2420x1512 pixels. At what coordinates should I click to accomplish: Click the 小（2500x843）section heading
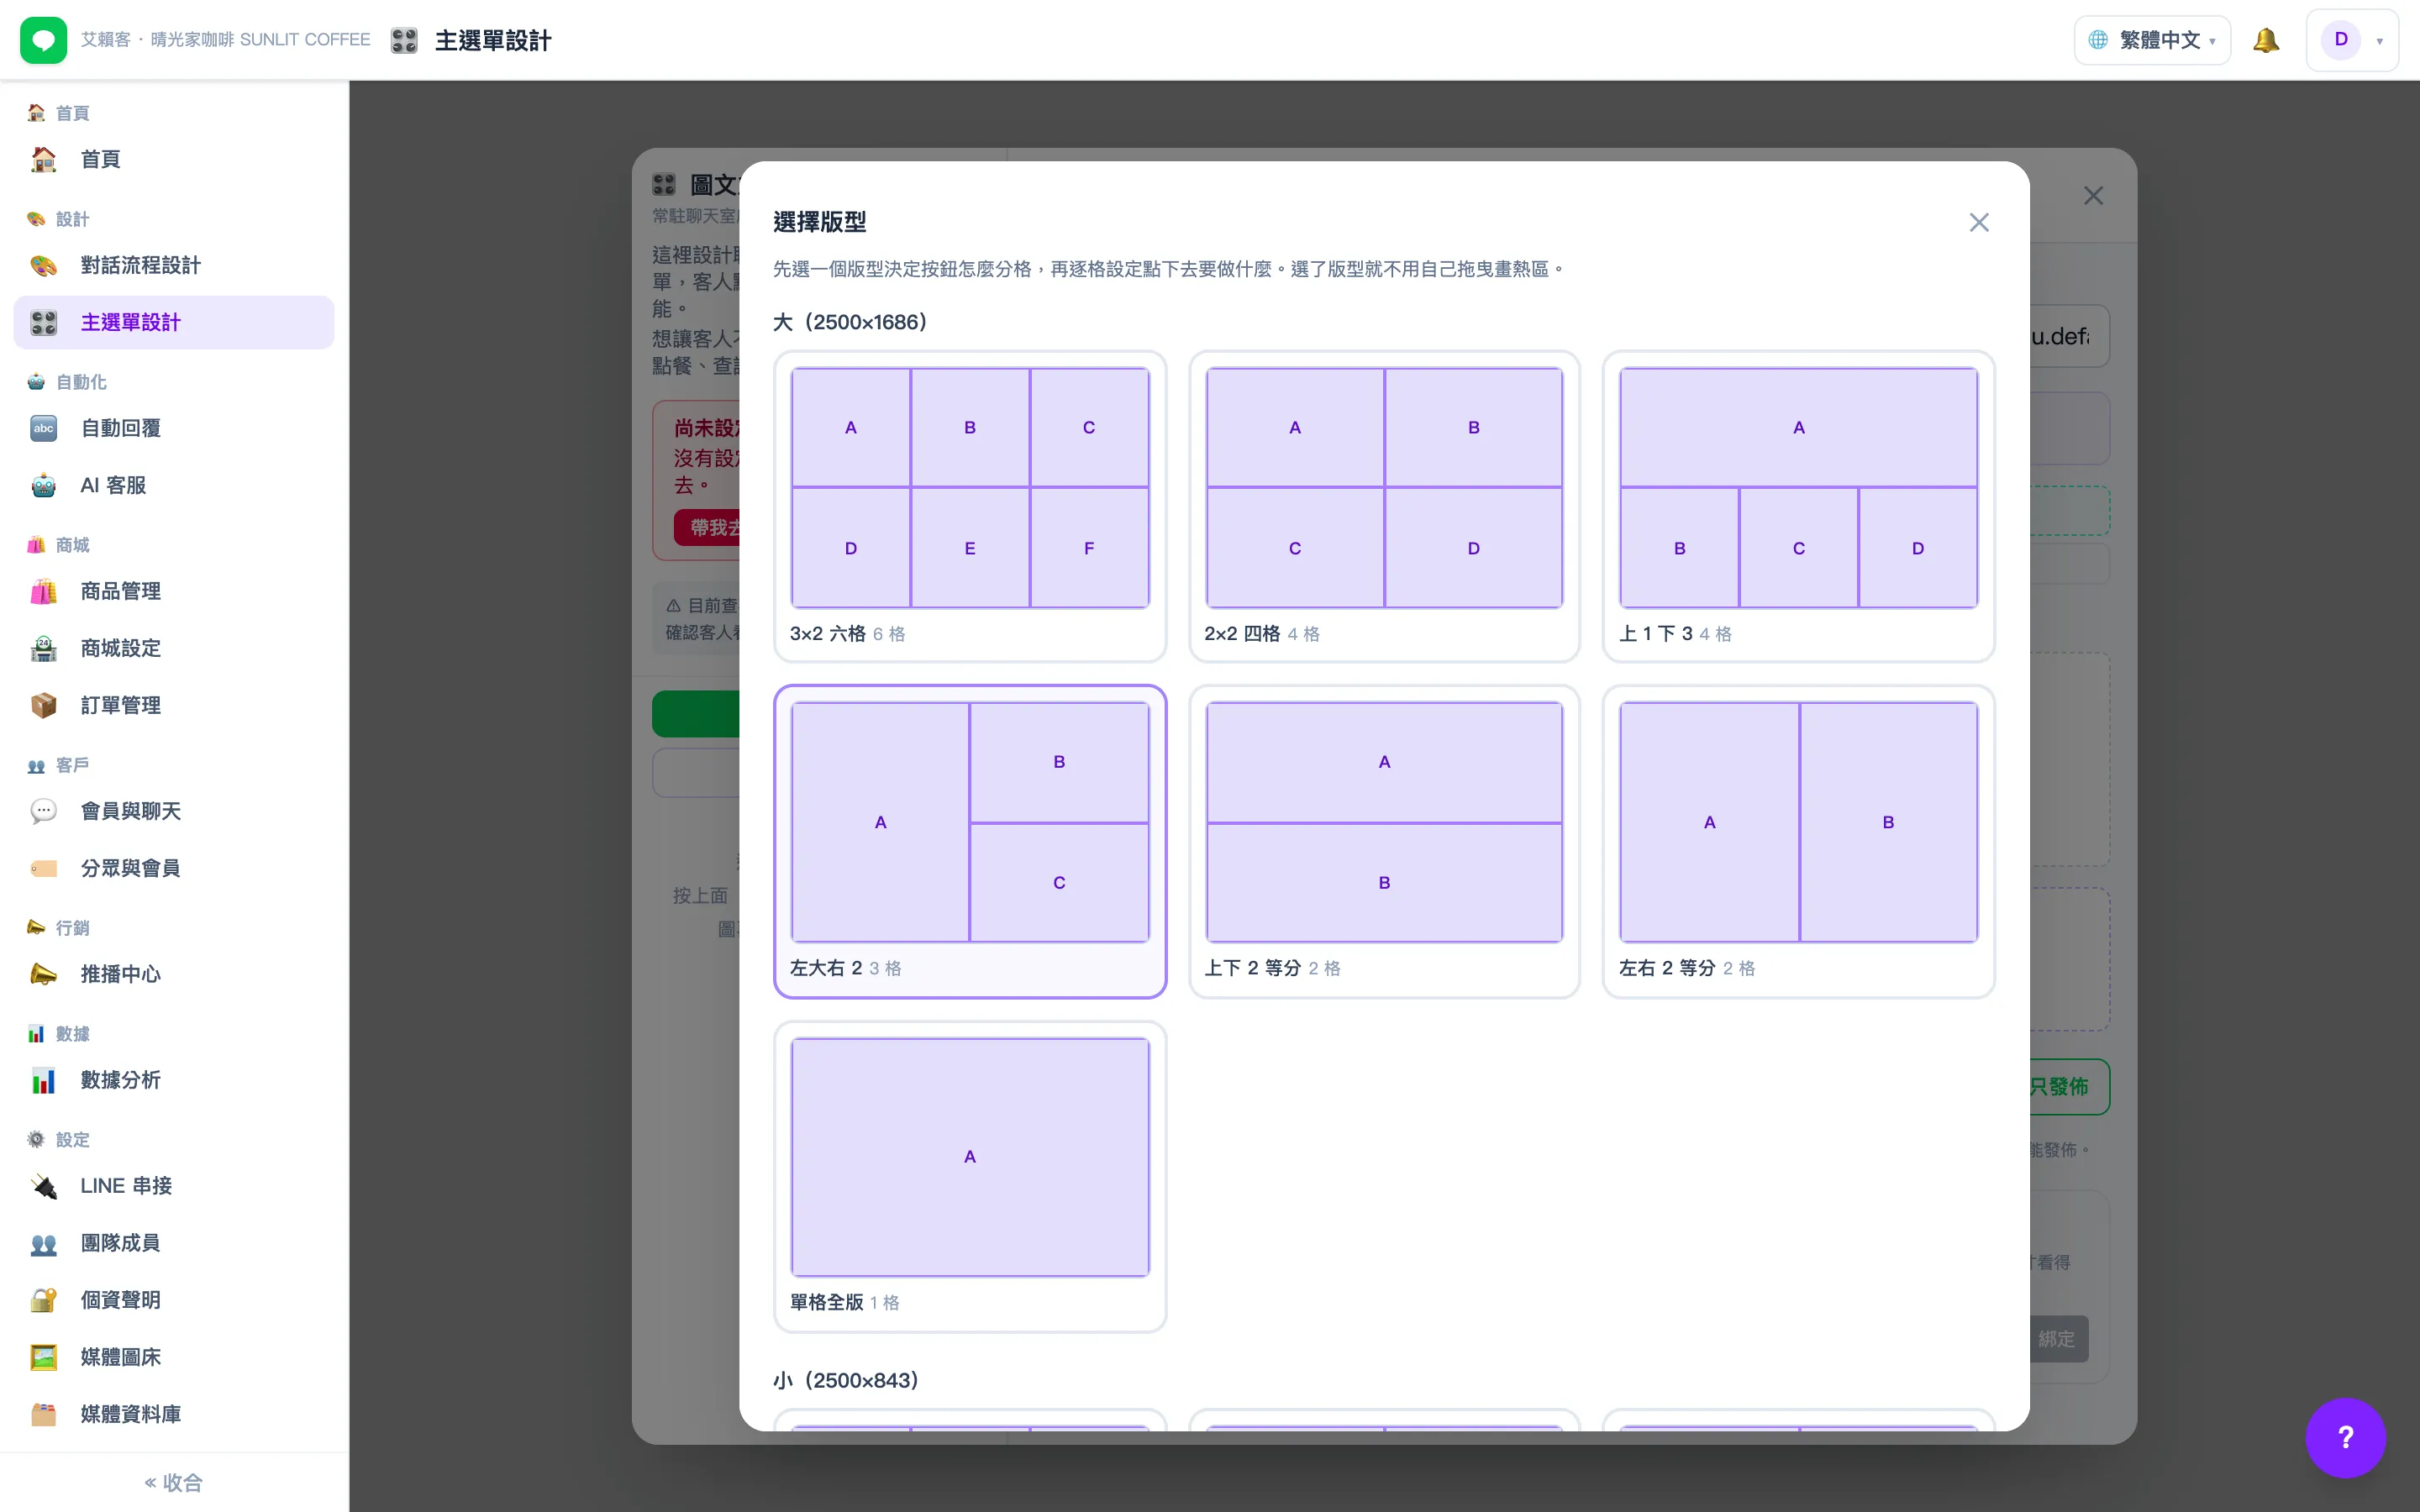[x=847, y=1380]
